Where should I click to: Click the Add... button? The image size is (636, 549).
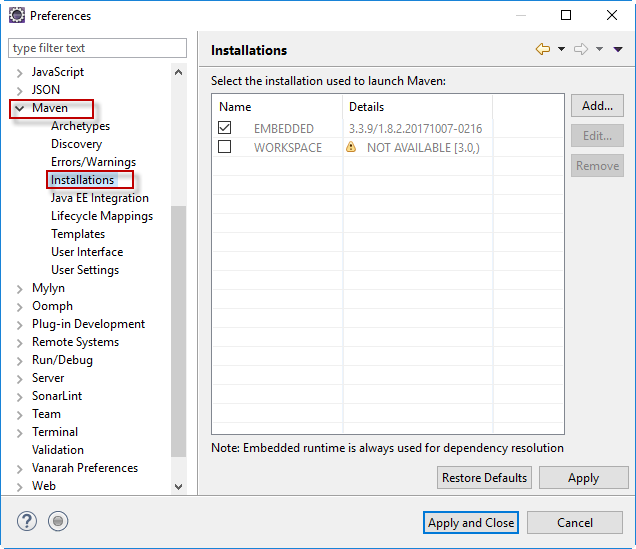click(x=597, y=106)
